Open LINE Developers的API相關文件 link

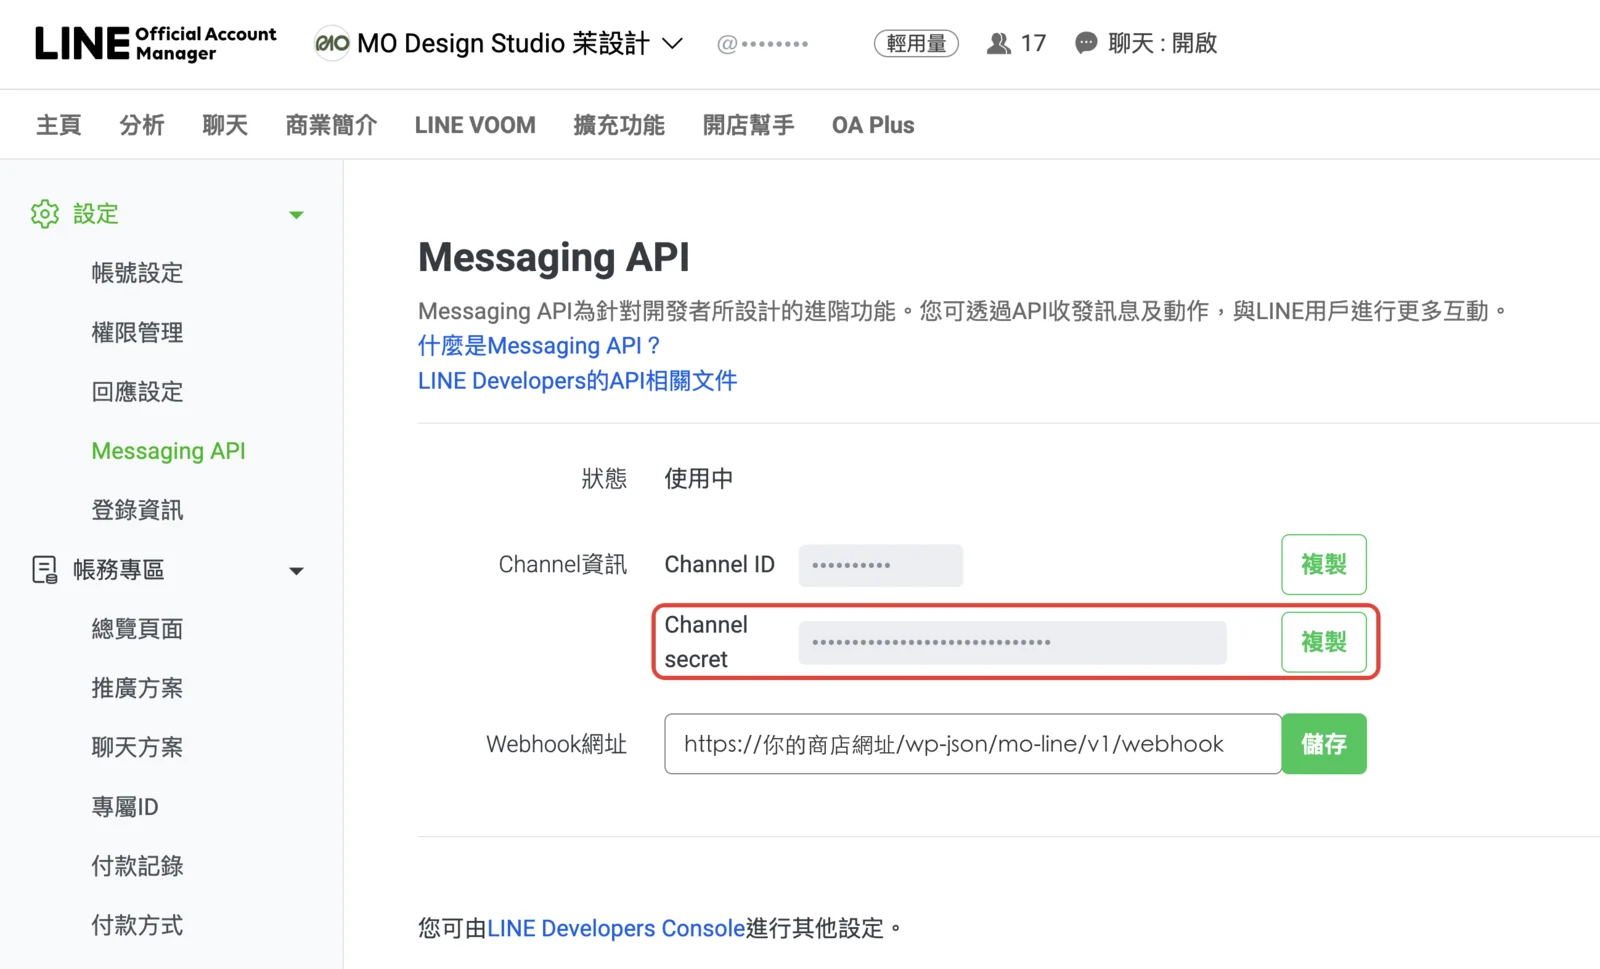577,381
